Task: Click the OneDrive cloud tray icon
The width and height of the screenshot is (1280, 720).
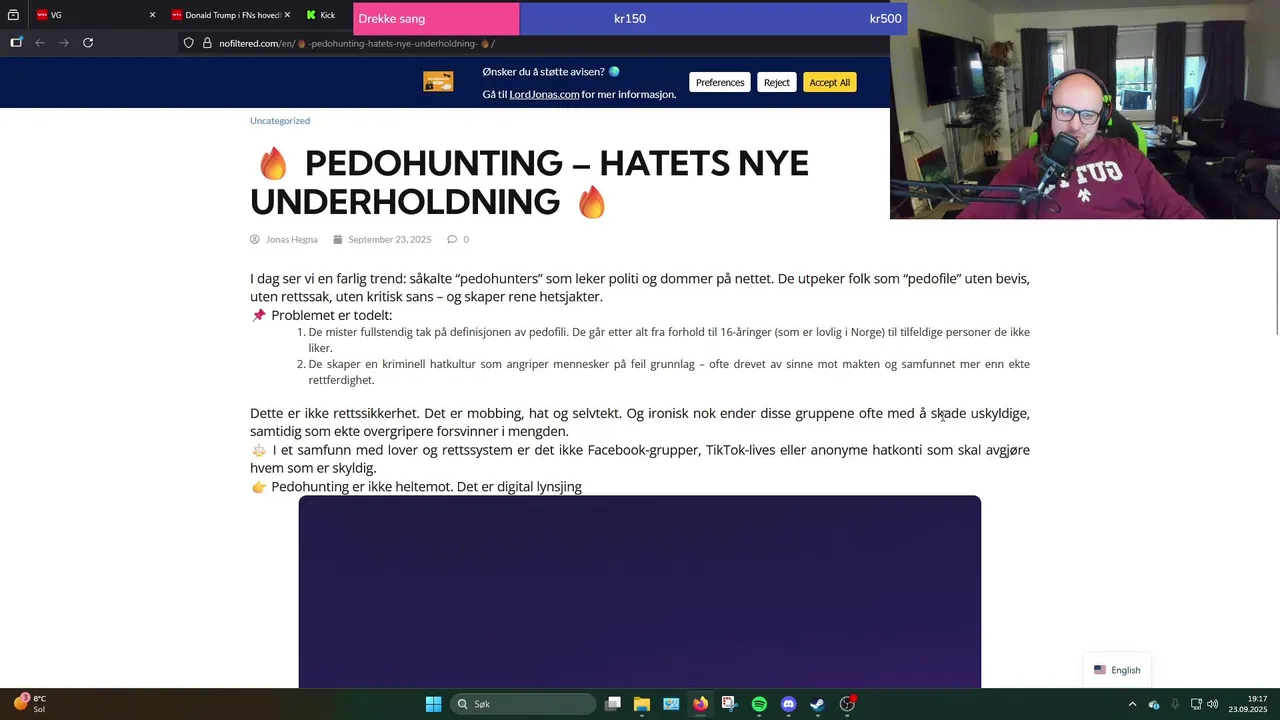Action: coord(1154,704)
